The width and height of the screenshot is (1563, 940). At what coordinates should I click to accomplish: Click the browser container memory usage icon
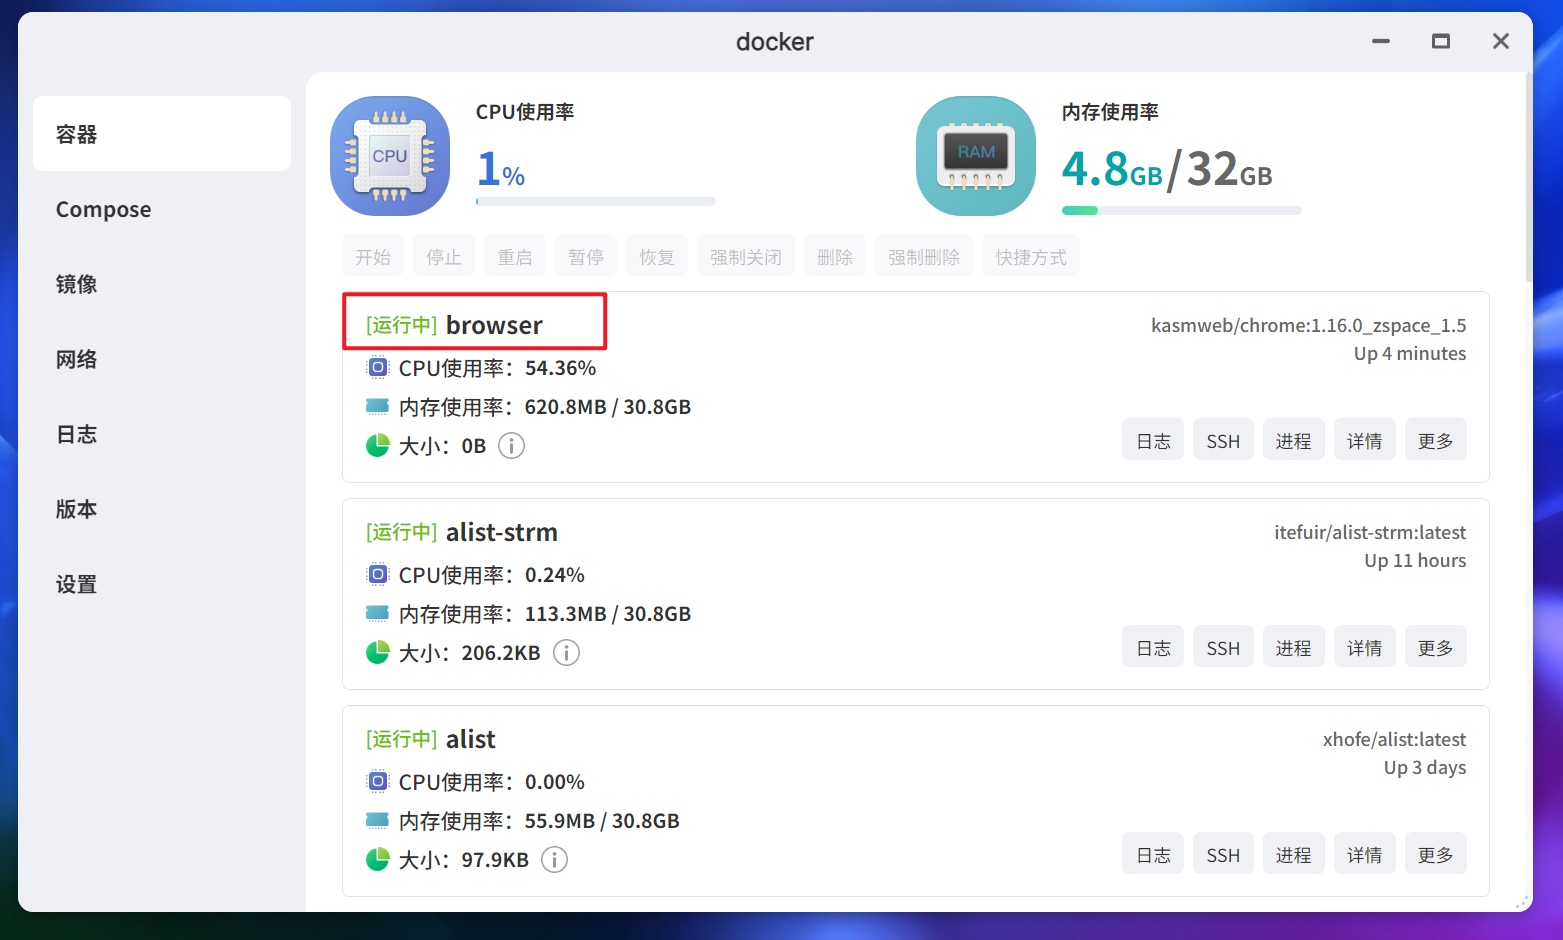click(x=377, y=406)
